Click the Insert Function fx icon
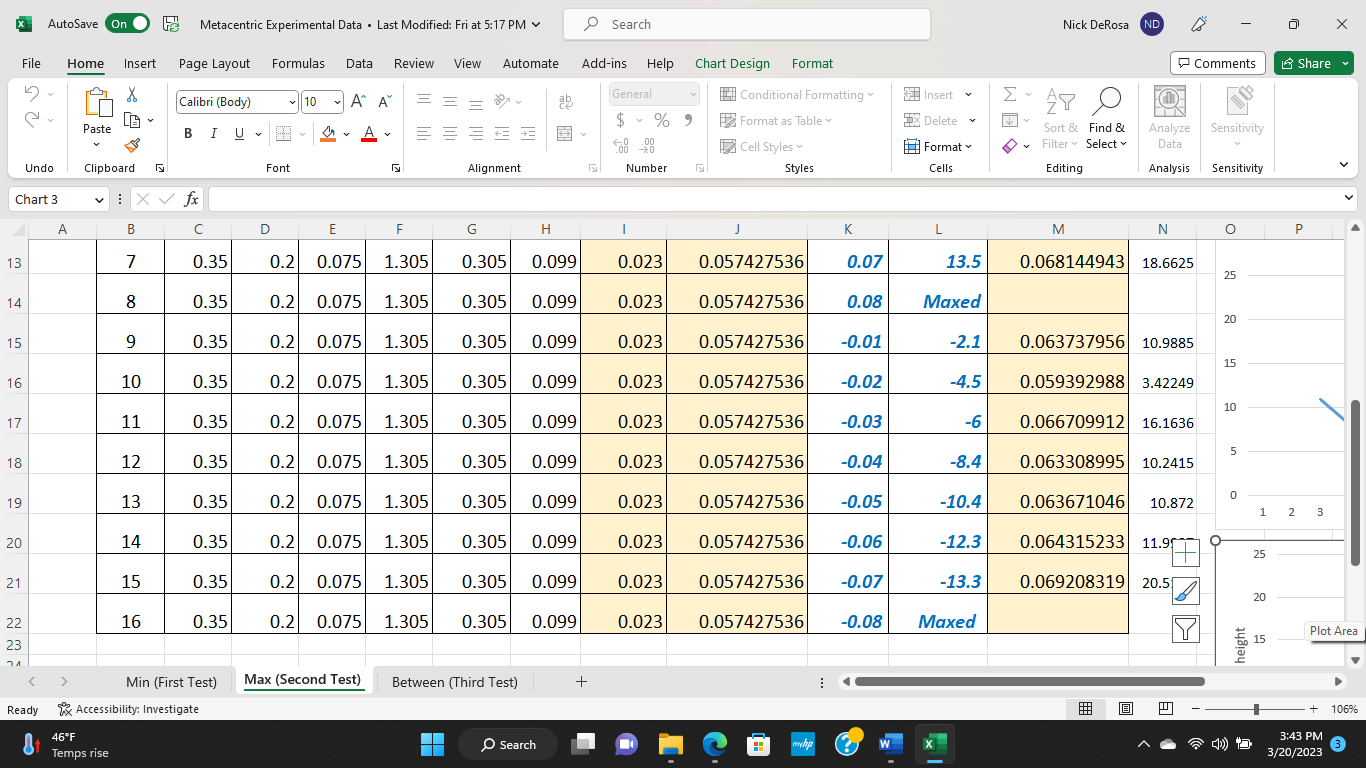This screenshot has width=1366, height=768. click(x=191, y=199)
